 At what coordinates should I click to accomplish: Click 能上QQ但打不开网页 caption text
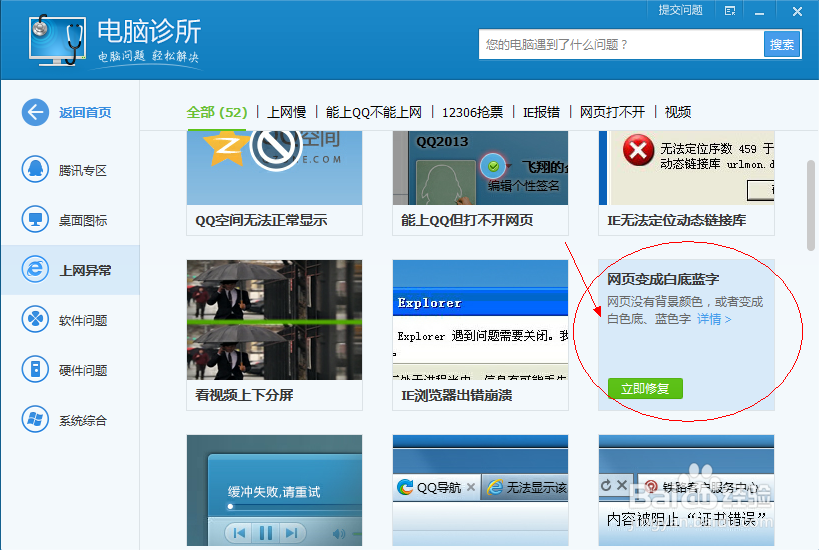pos(467,220)
